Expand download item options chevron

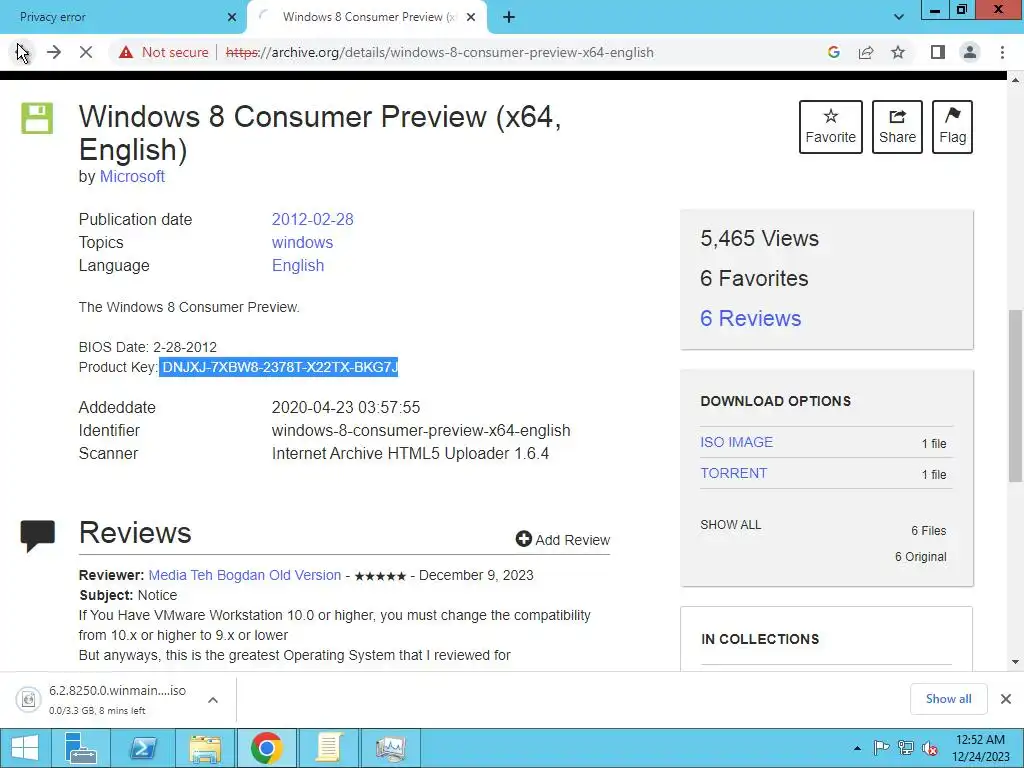pyautogui.click(x=213, y=699)
